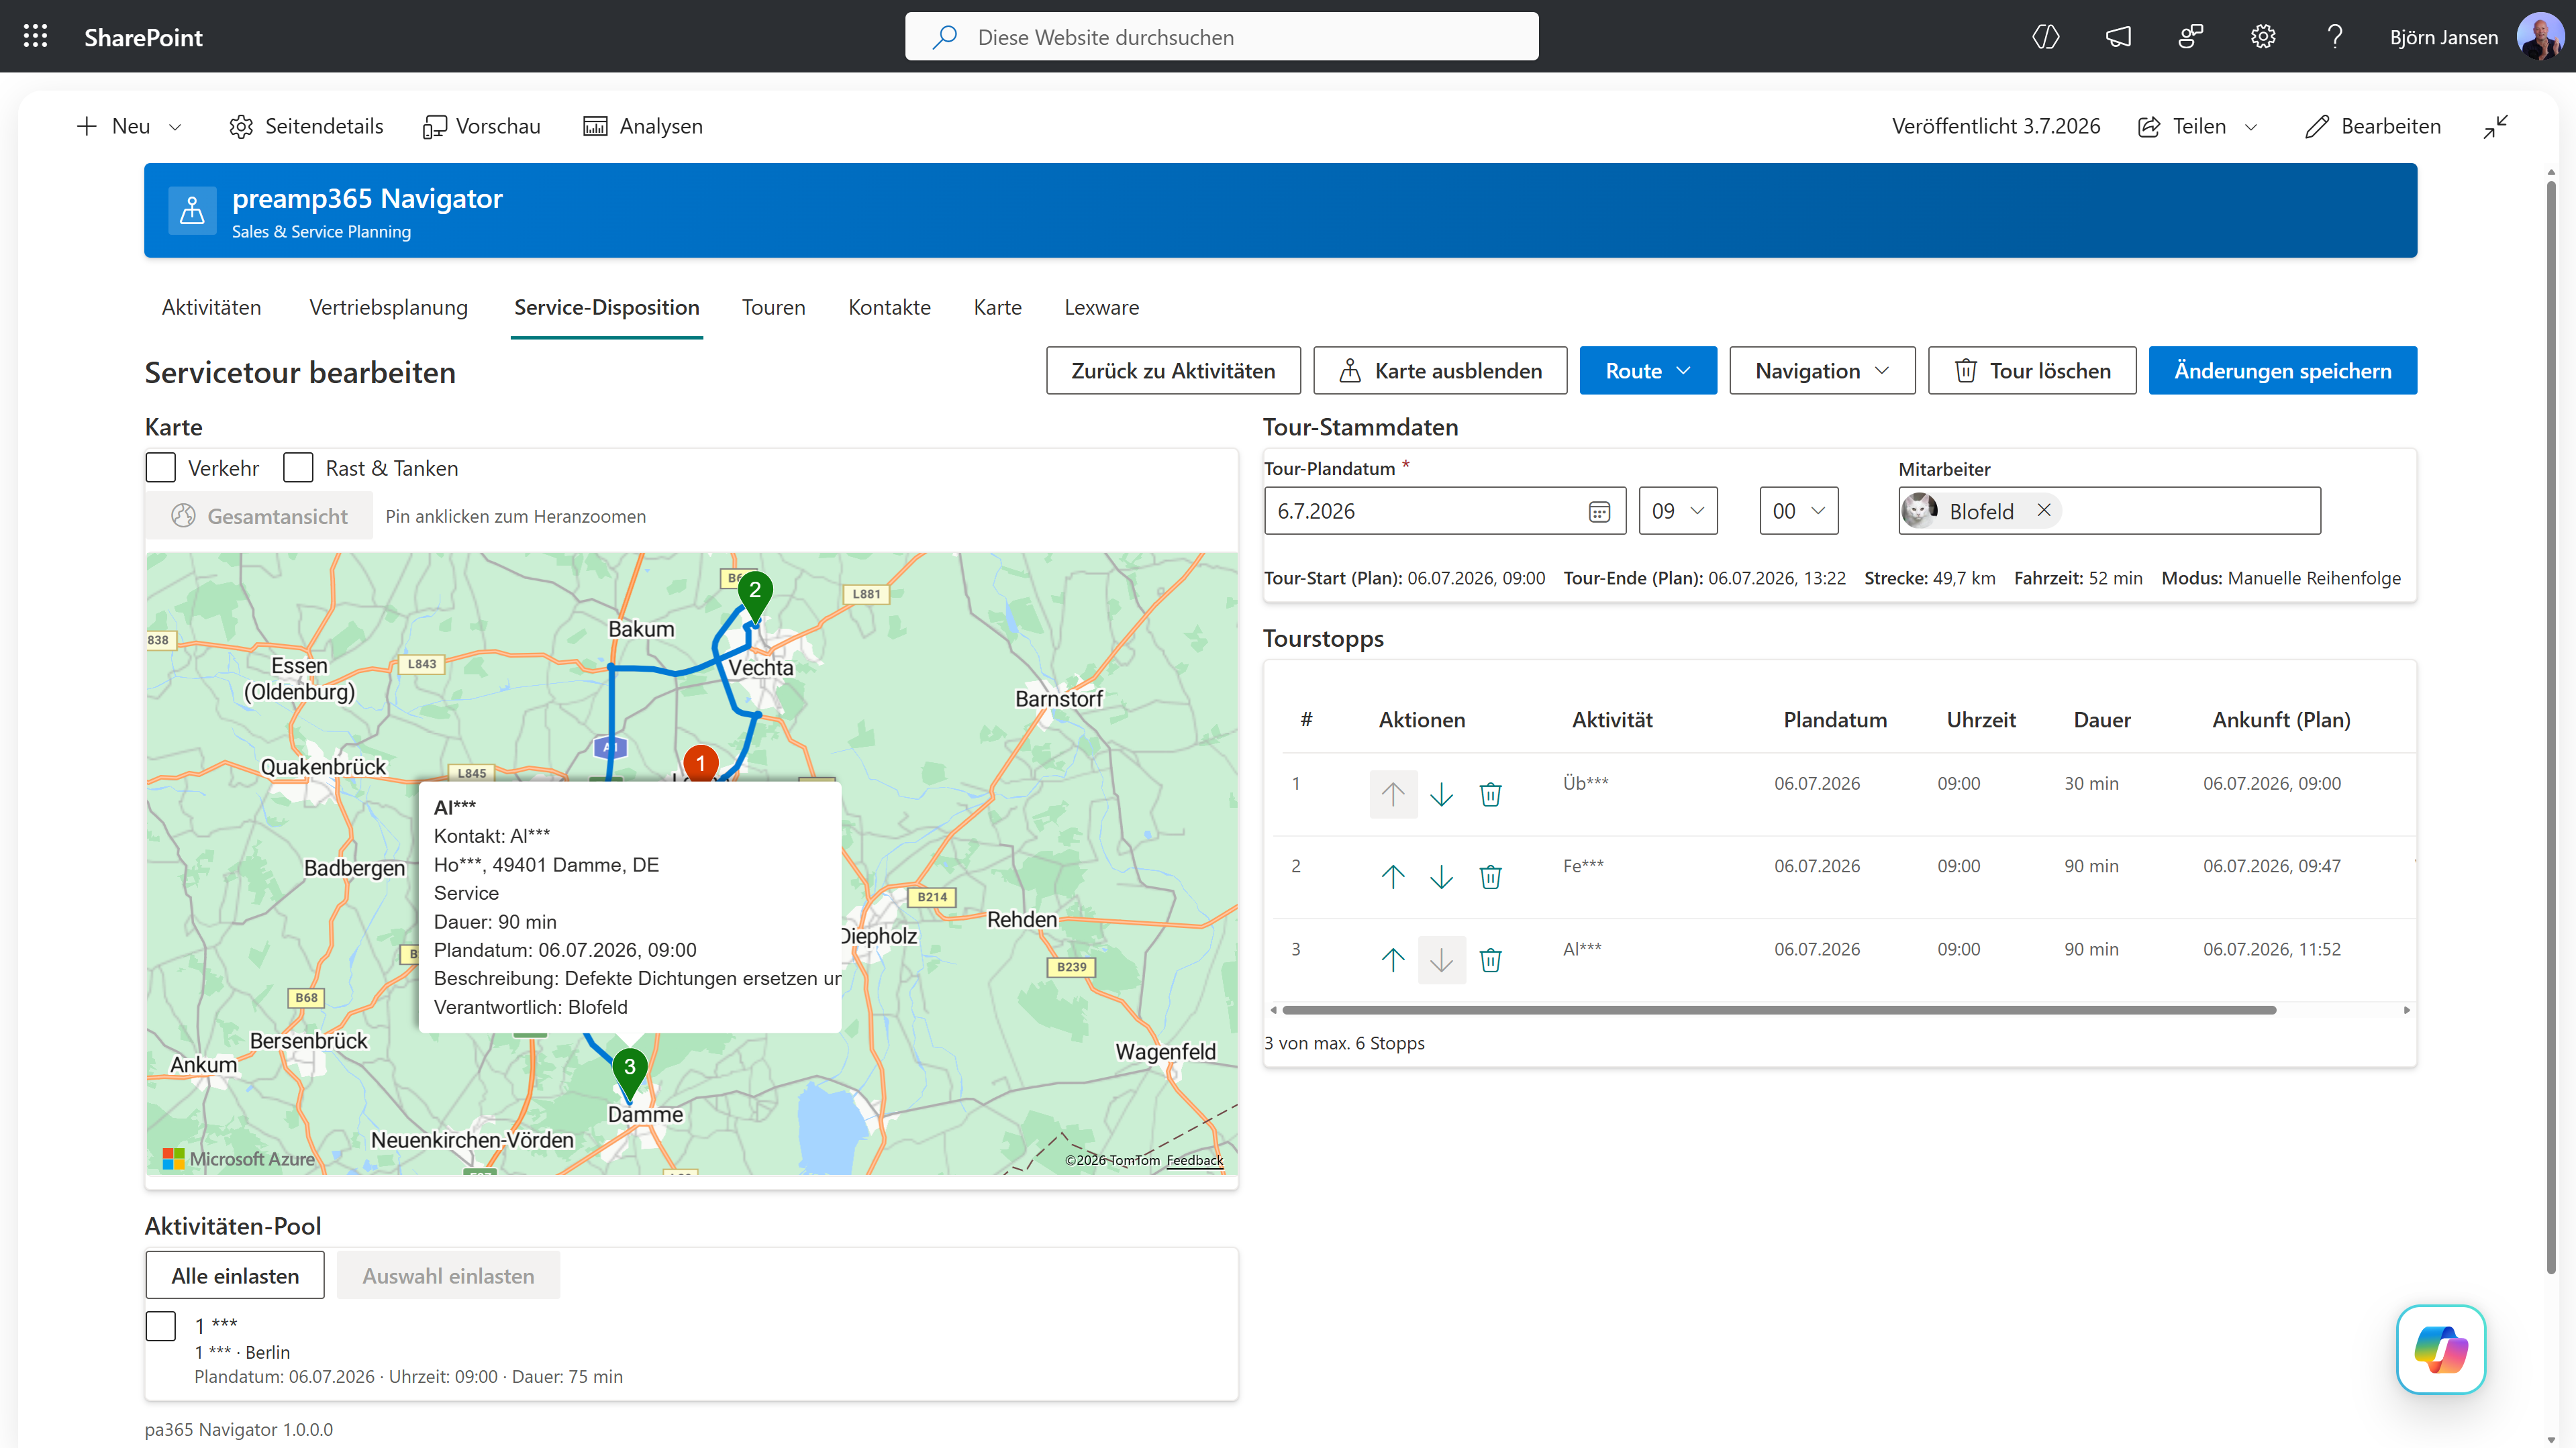Click the red map pin number 1

(x=700, y=764)
